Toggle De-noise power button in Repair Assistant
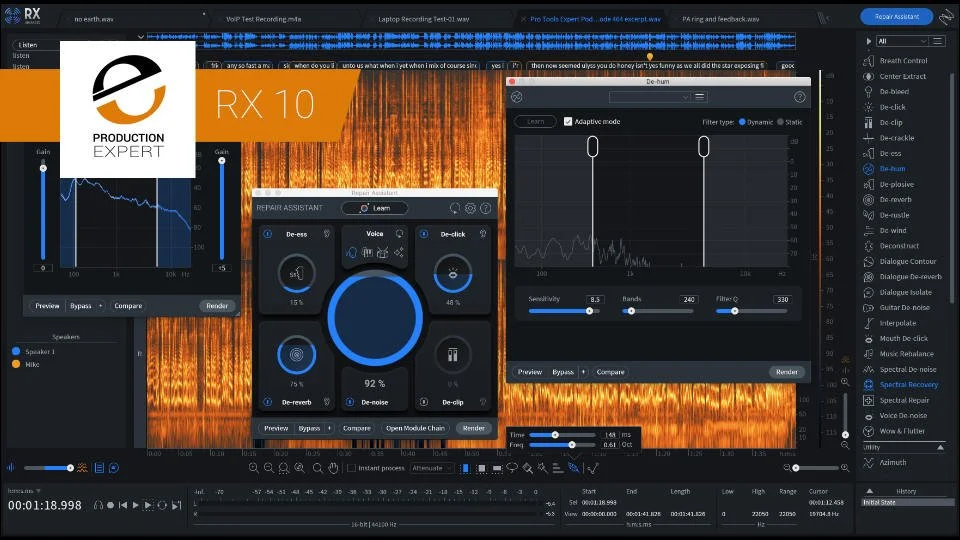Viewport: 960px width, 540px height. click(x=350, y=402)
